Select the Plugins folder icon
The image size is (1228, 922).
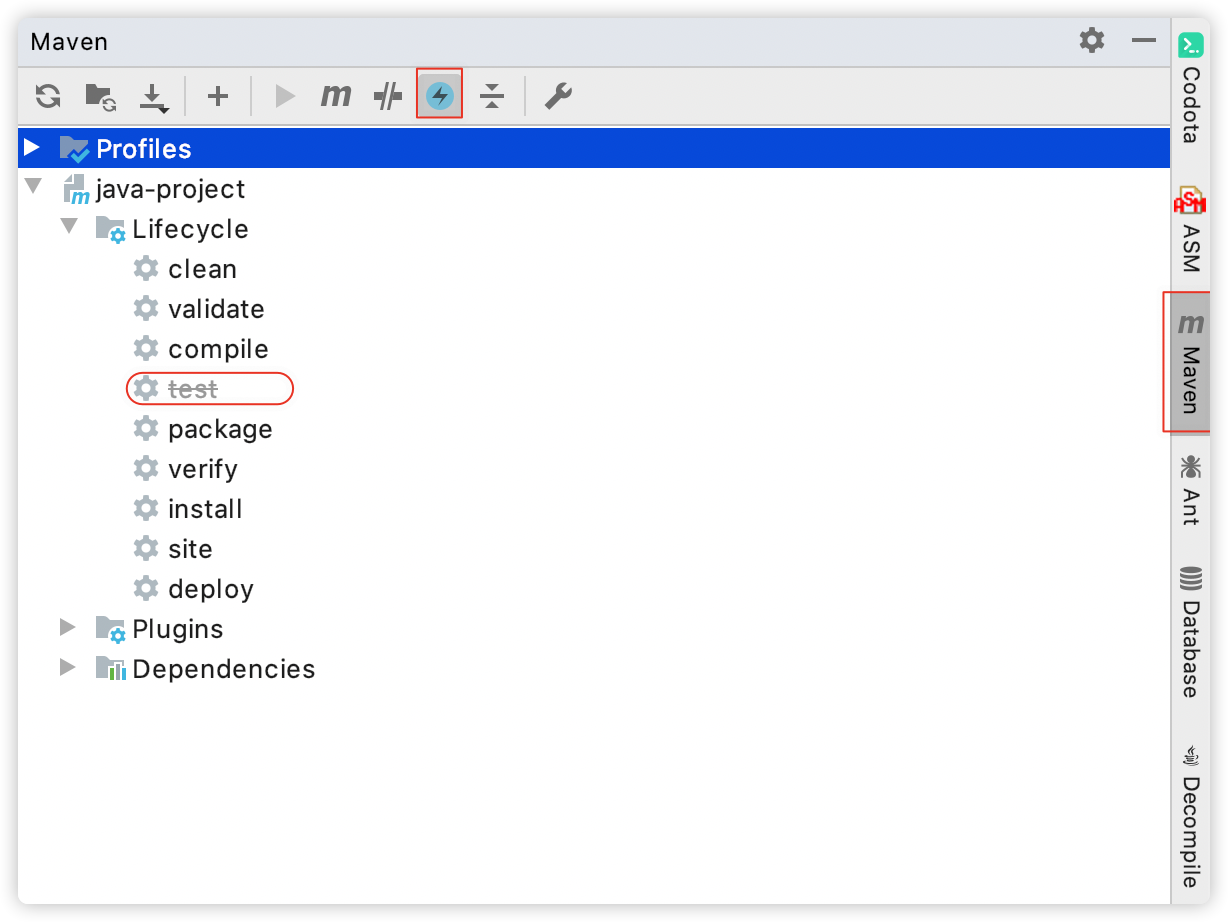(110, 629)
